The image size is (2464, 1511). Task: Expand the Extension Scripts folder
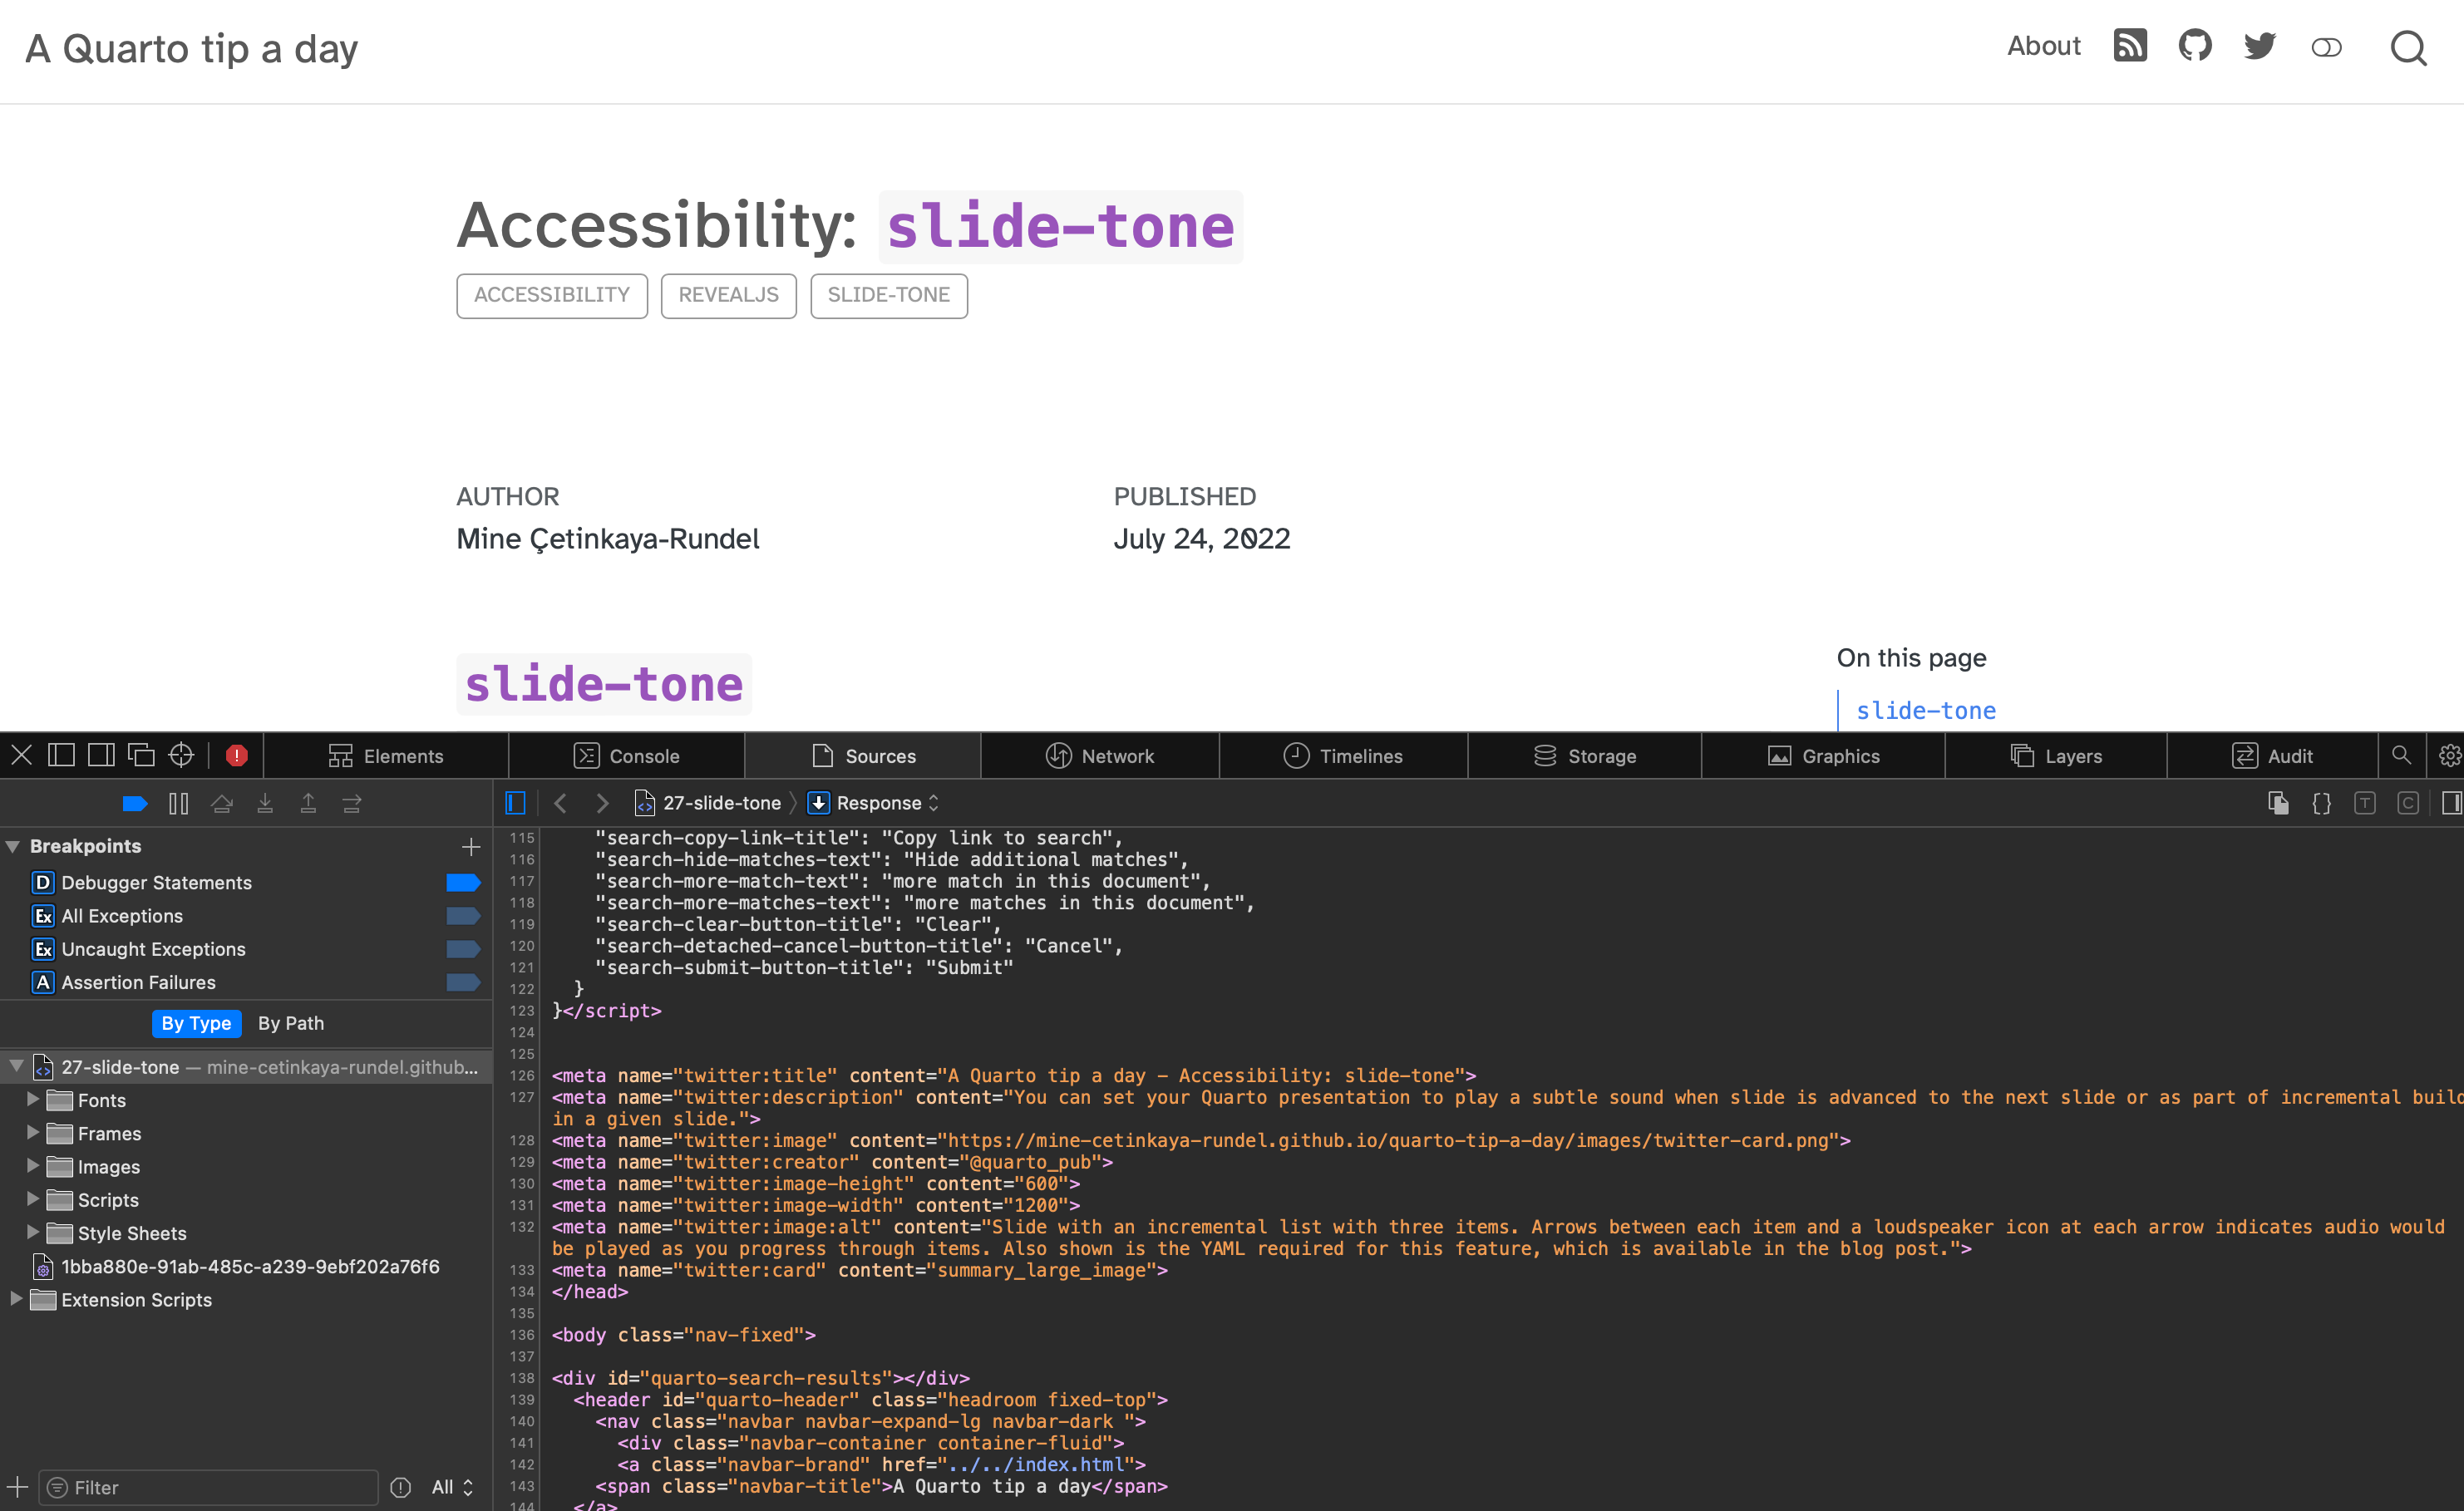point(16,1298)
